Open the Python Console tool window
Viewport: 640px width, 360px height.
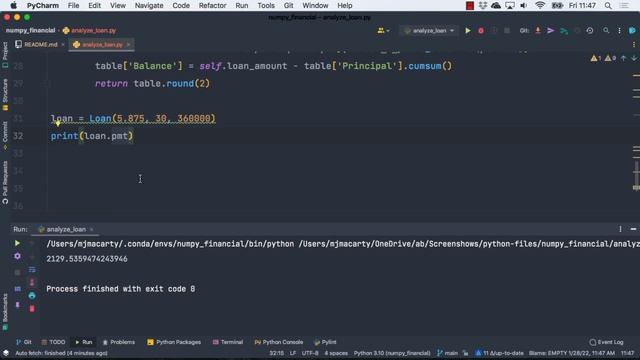click(278, 342)
